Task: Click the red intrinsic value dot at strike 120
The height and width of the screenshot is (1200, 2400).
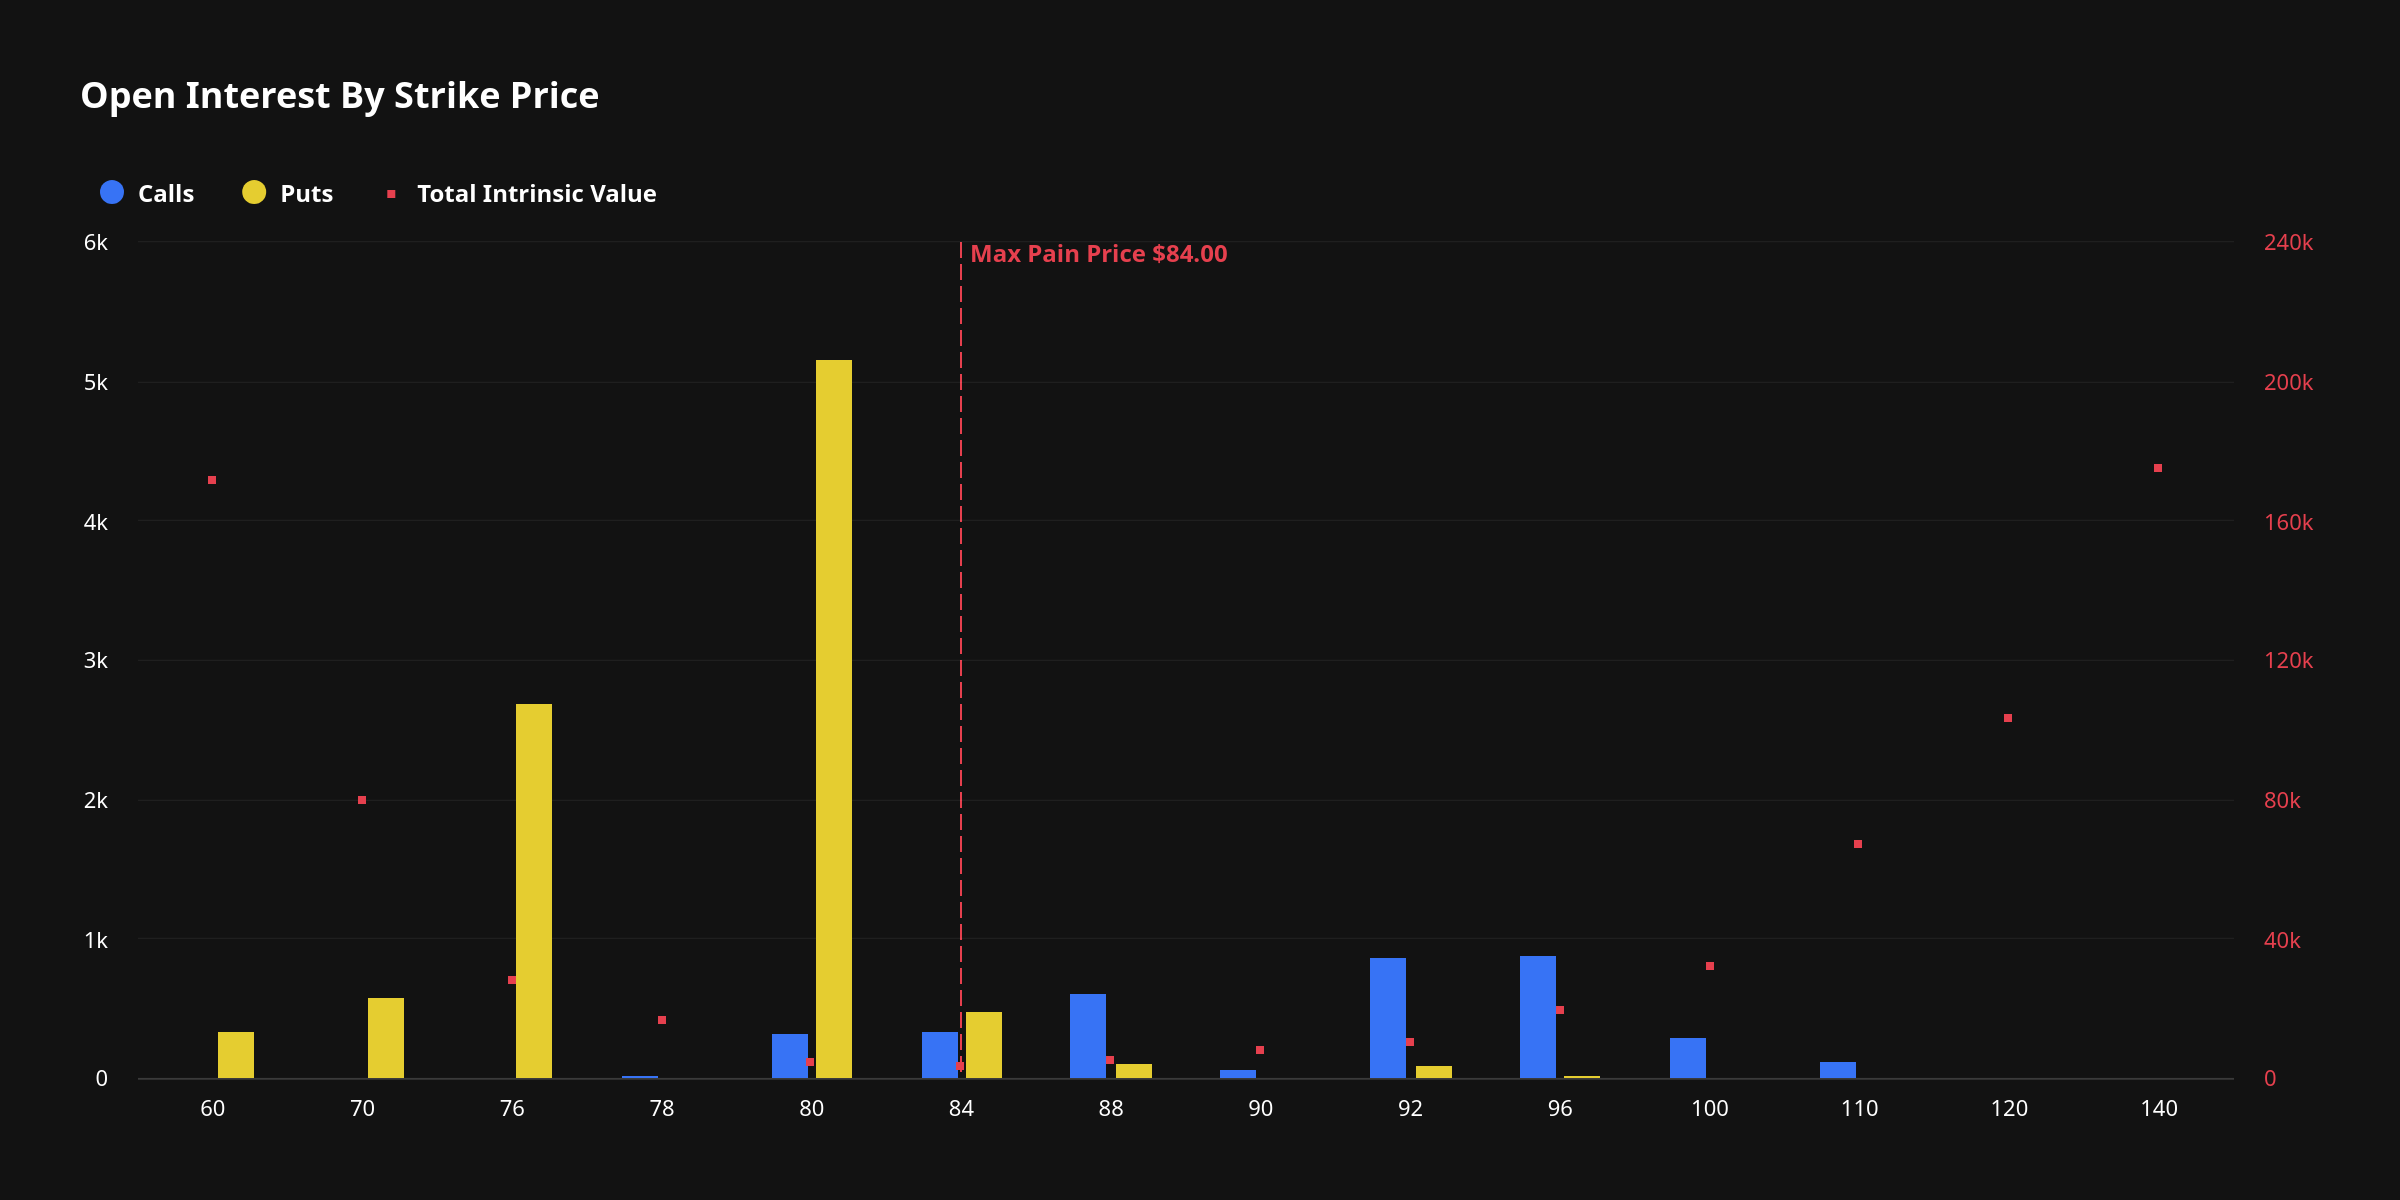Action: pos(2007,718)
